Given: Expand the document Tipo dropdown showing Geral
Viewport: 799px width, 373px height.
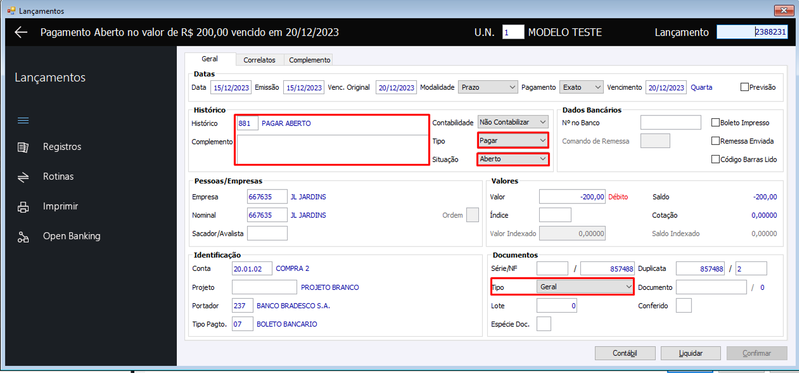Looking at the screenshot, I should 585,287.
